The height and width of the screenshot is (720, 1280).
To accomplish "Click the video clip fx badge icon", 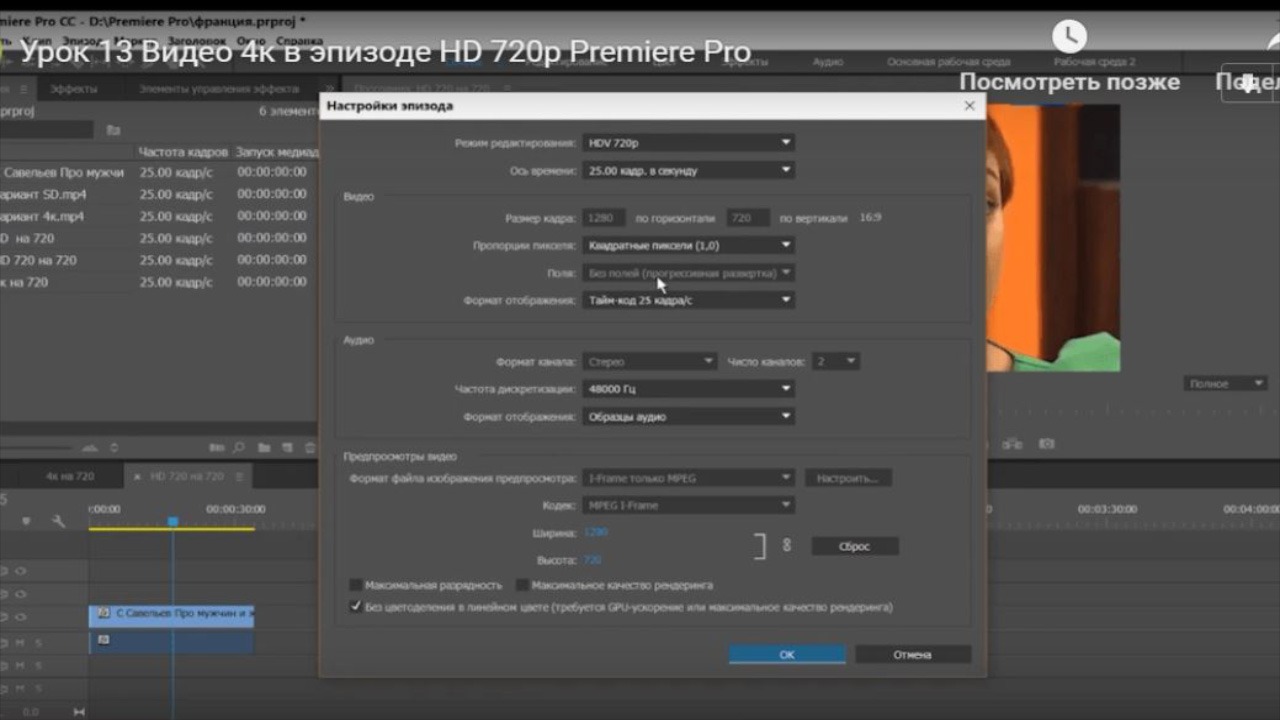I will coord(103,612).
